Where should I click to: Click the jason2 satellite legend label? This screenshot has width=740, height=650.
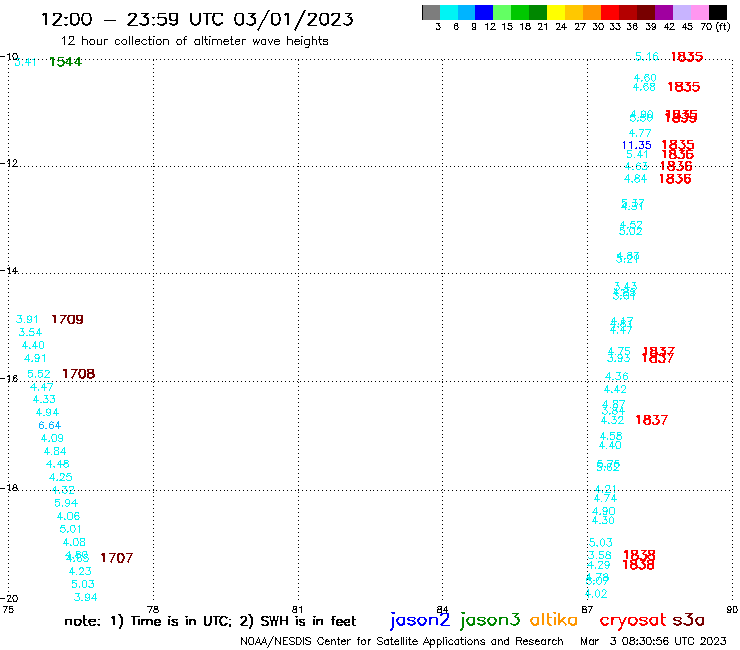tap(420, 620)
